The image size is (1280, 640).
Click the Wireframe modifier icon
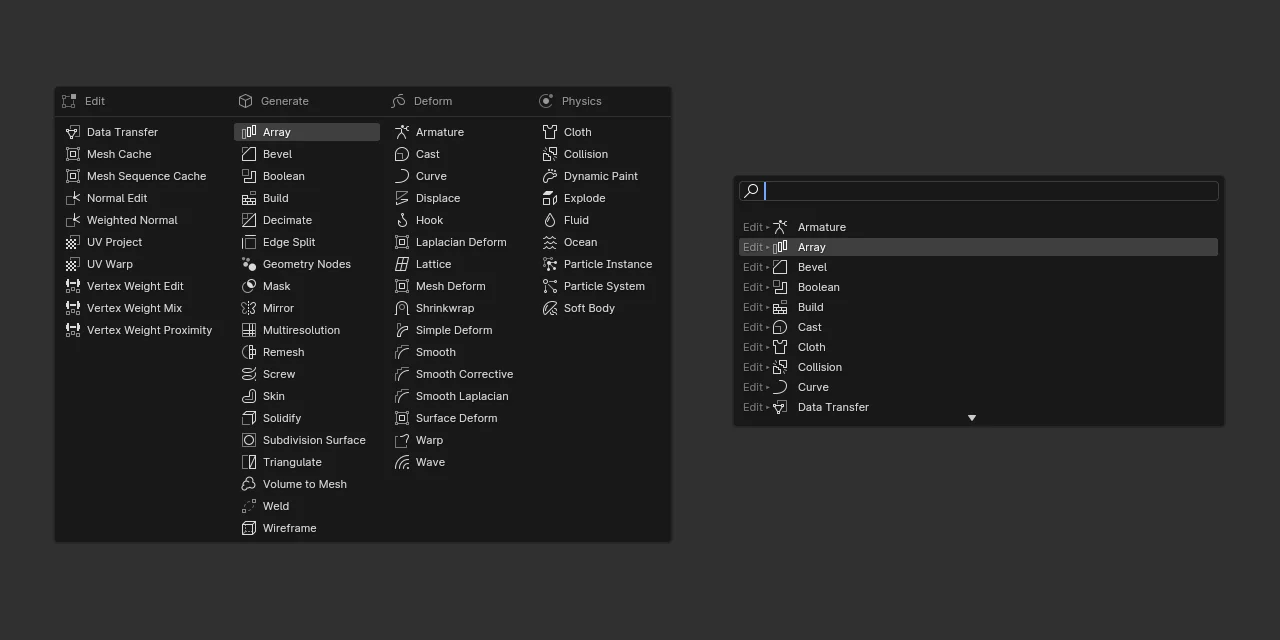(249, 528)
